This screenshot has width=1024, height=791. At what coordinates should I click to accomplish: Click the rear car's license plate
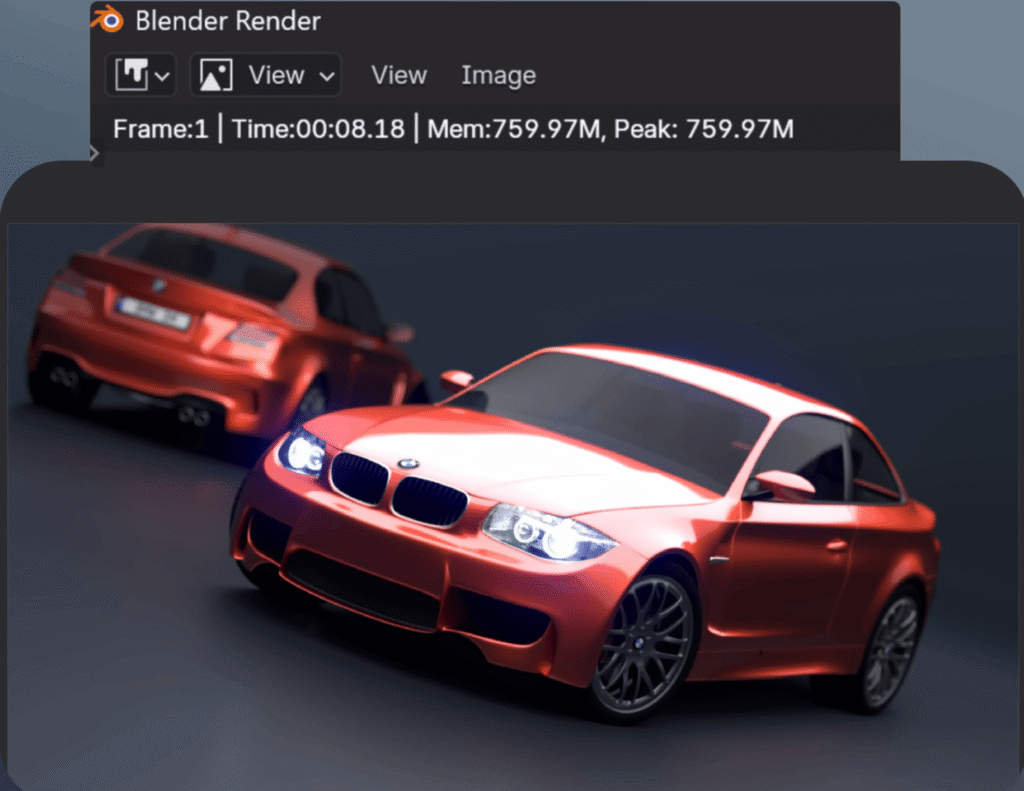coord(153,313)
